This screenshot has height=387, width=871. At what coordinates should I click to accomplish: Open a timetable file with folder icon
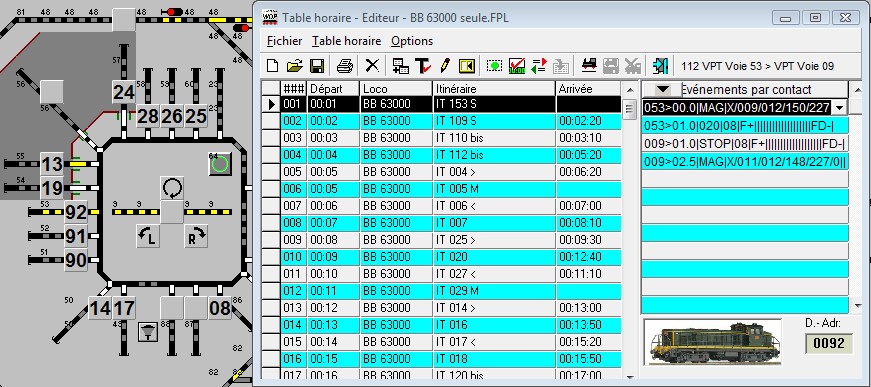click(294, 66)
